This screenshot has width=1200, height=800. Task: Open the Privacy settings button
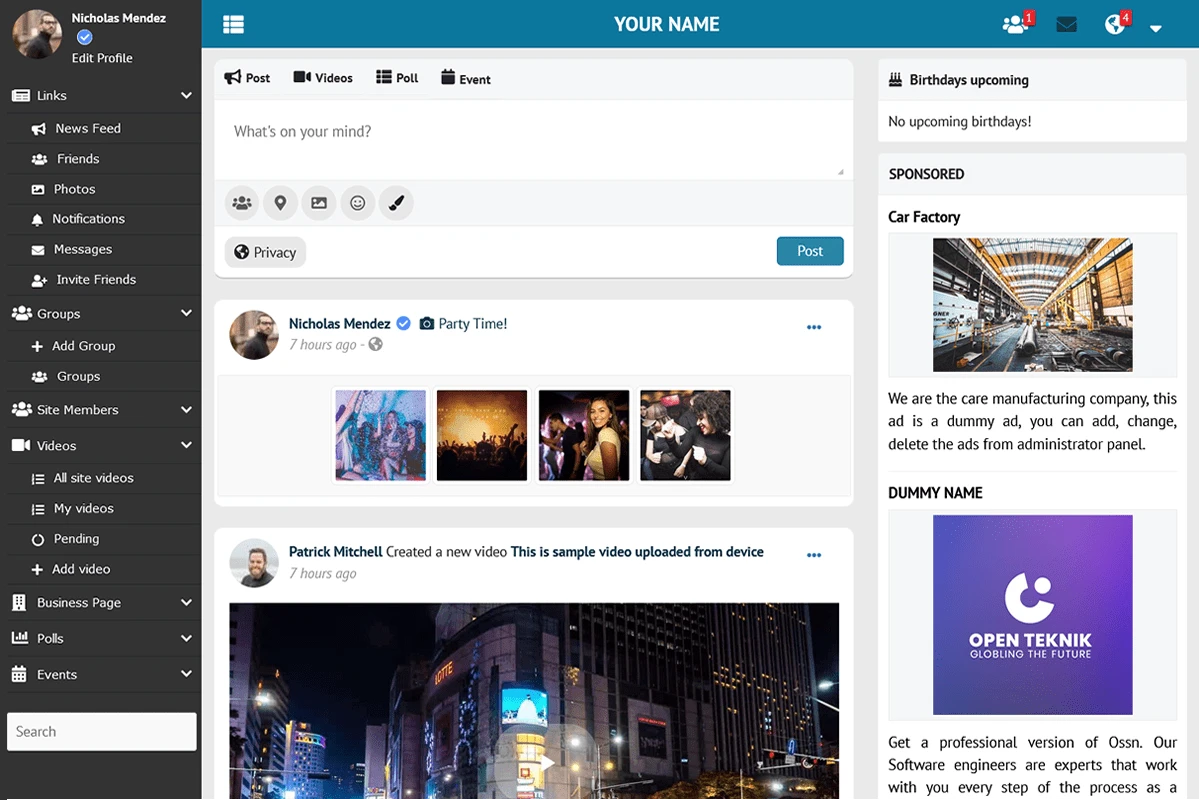[265, 252]
